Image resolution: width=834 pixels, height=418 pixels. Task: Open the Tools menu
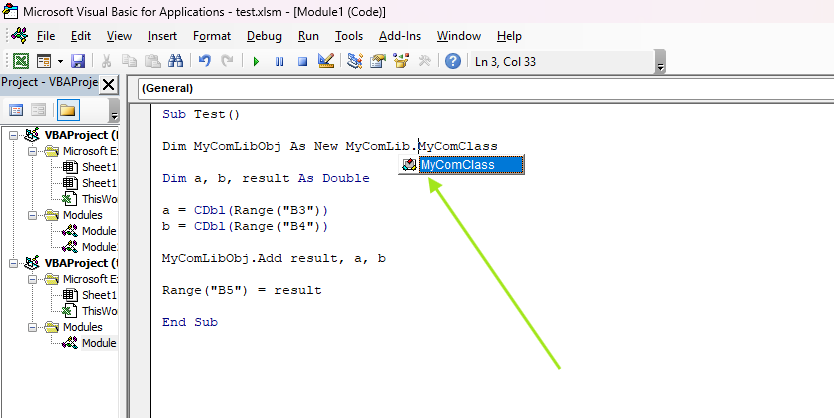click(349, 36)
